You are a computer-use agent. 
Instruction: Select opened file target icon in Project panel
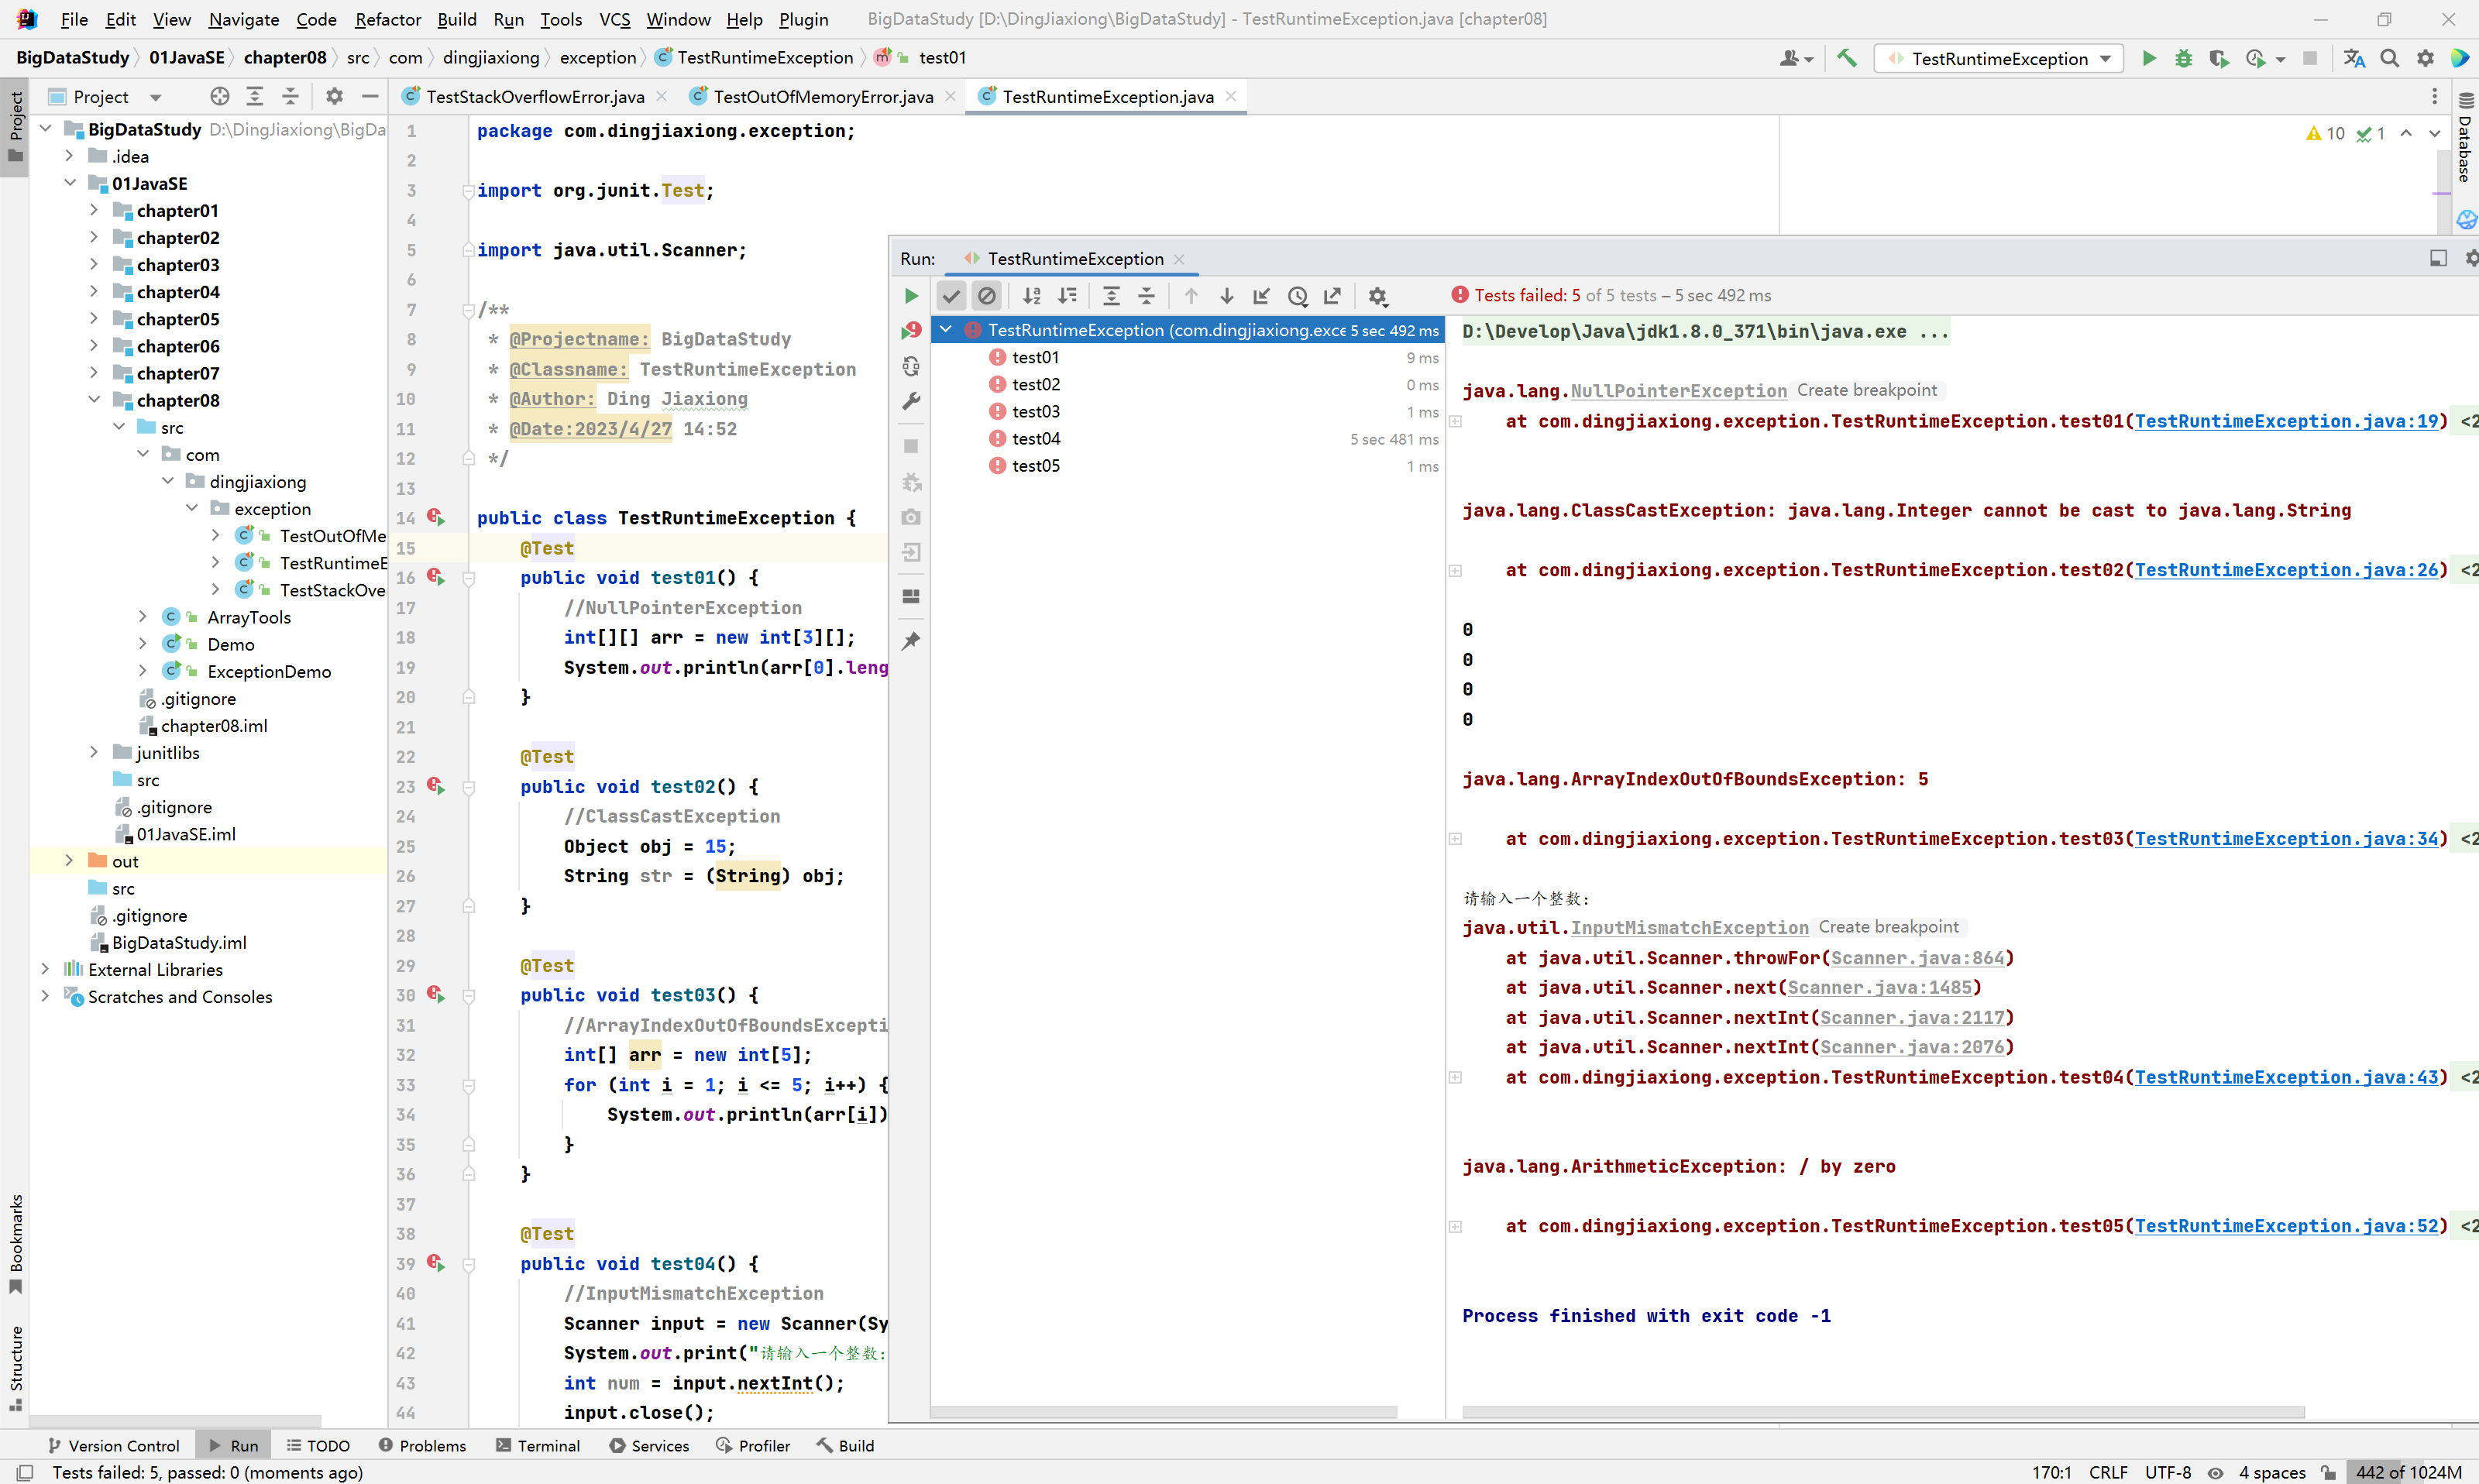(x=220, y=96)
